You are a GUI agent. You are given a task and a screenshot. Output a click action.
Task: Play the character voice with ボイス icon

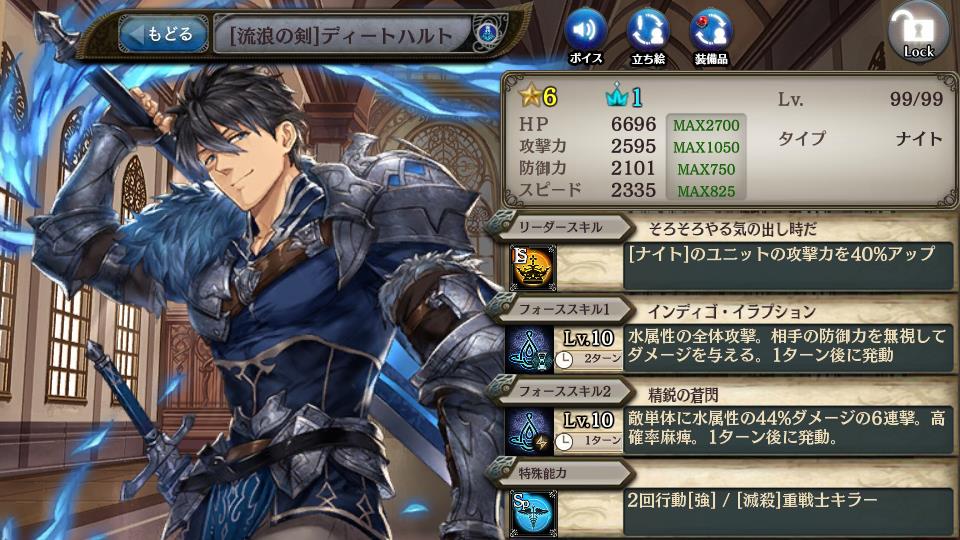(x=585, y=36)
